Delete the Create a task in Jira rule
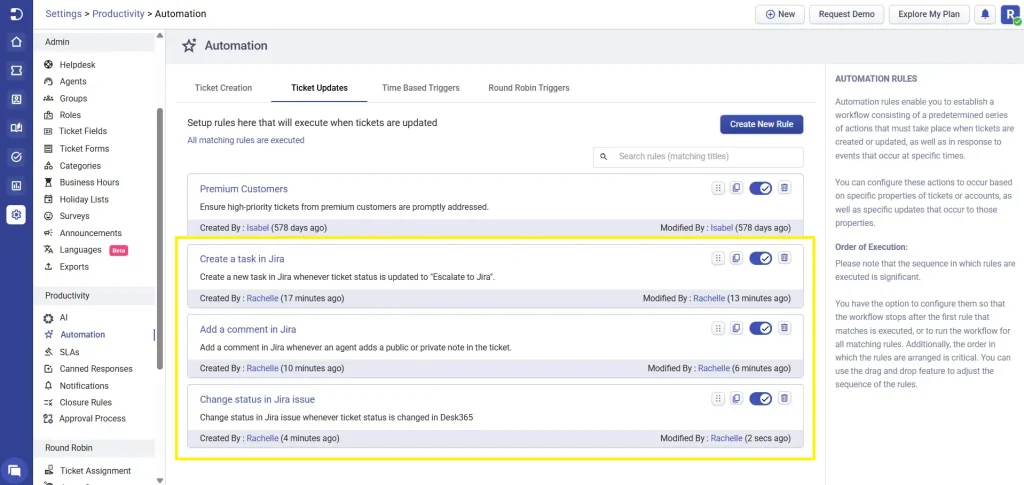Viewport: 1024px width, 485px height. 785,258
